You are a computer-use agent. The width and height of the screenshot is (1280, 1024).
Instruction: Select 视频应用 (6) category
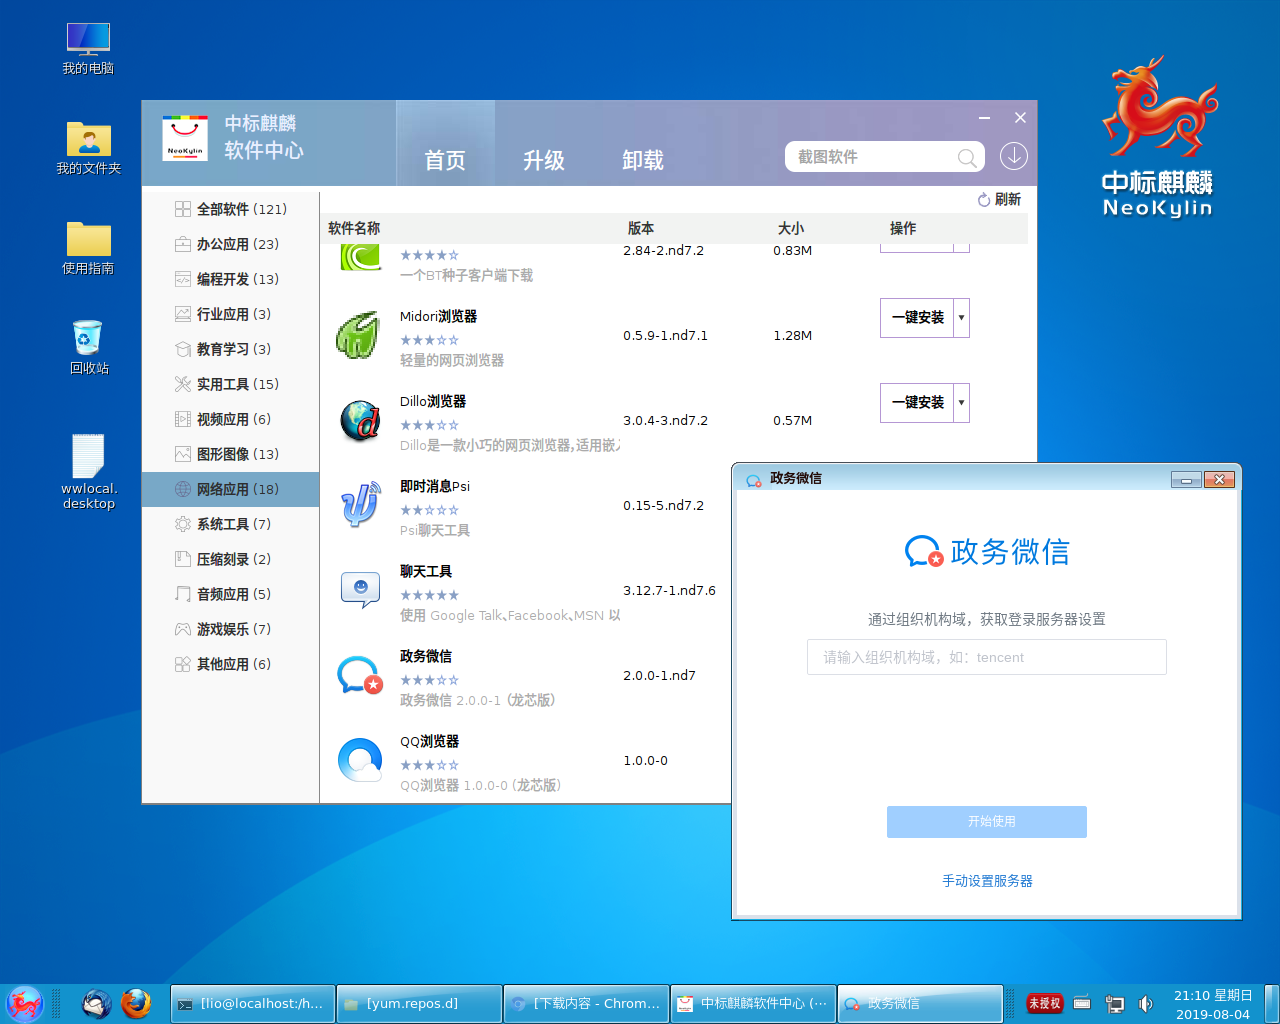[231, 419]
